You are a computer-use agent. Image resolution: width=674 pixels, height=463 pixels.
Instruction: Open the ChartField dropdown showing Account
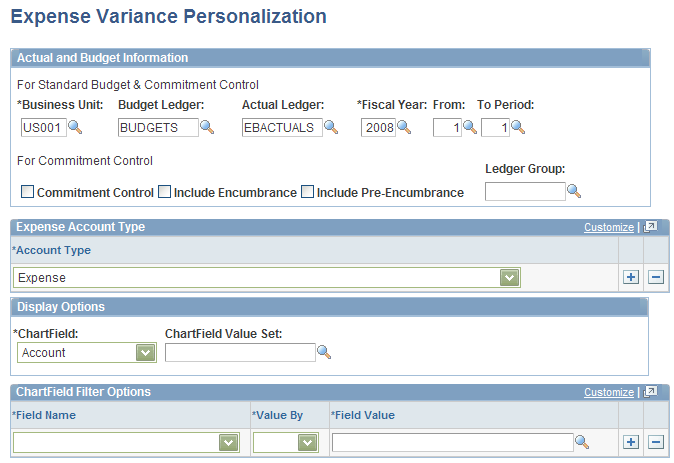pos(146,352)
